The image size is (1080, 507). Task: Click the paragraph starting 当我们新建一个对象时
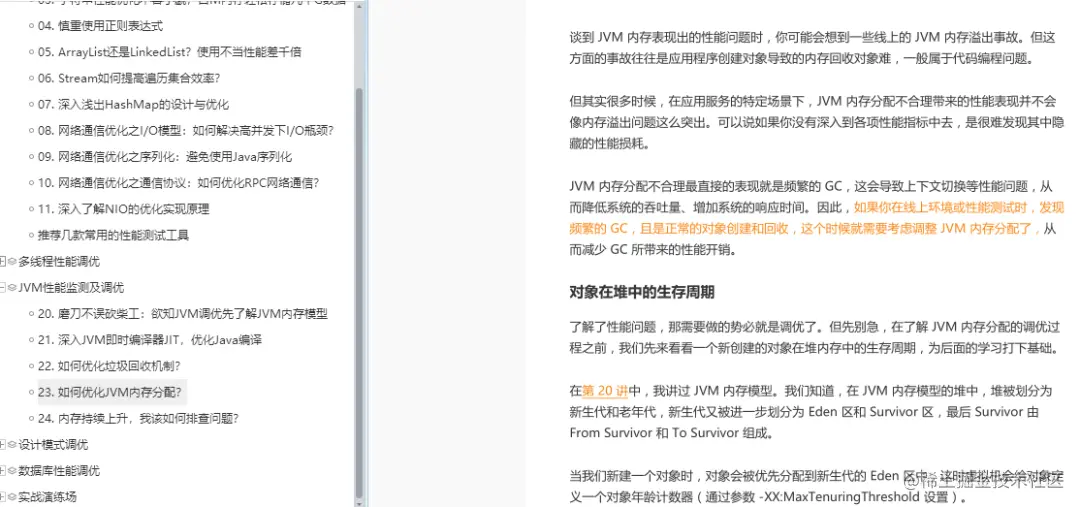[x=817, y=486]
